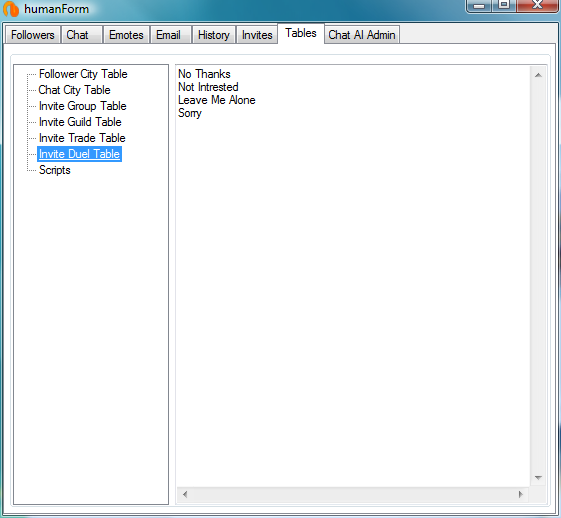Go to the Email tab
This screenshot has width=561, height=518.
(171, 35)
